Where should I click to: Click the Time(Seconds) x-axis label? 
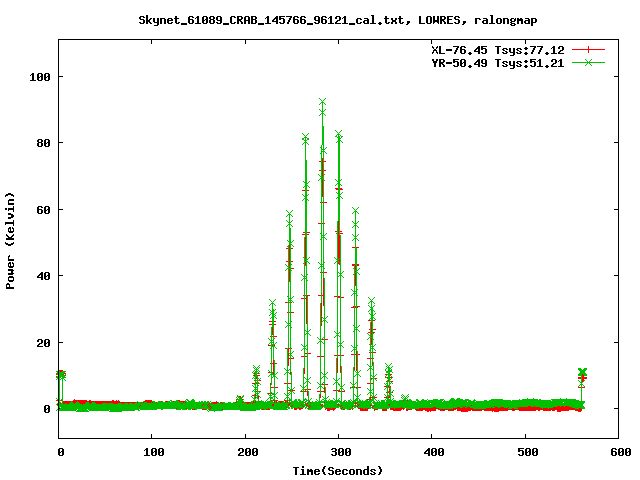click(338, 470)
